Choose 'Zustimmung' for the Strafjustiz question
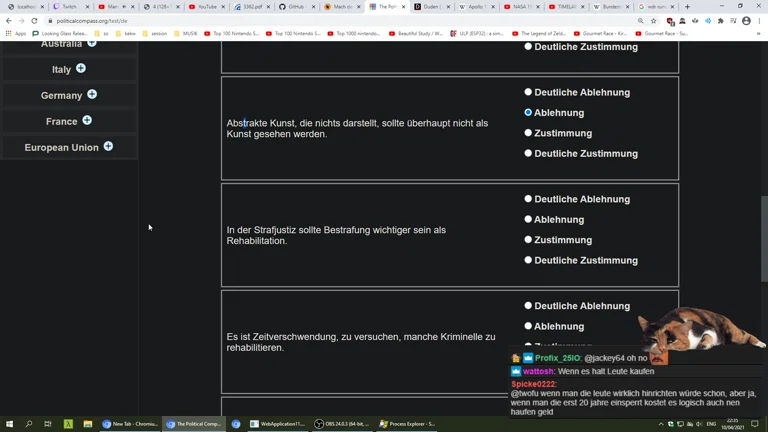 click(528, 240)
